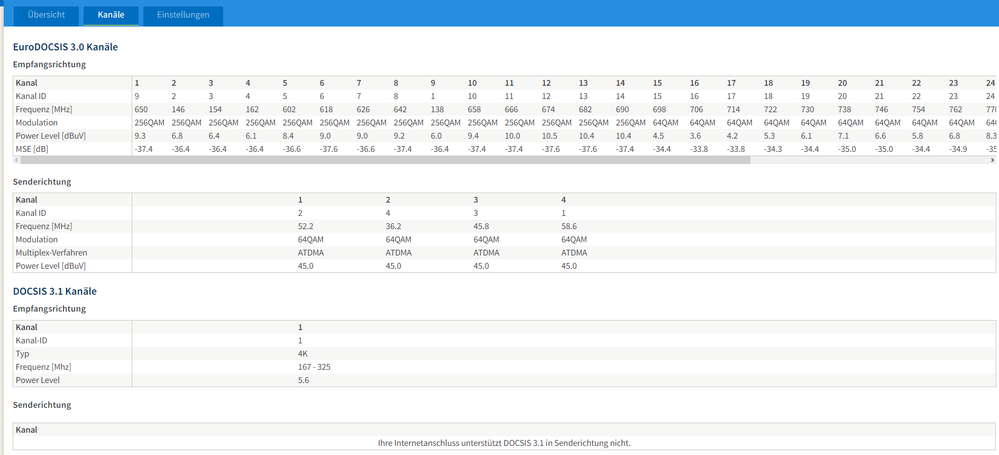Select the MSE [dB] row label

point(33,149)
